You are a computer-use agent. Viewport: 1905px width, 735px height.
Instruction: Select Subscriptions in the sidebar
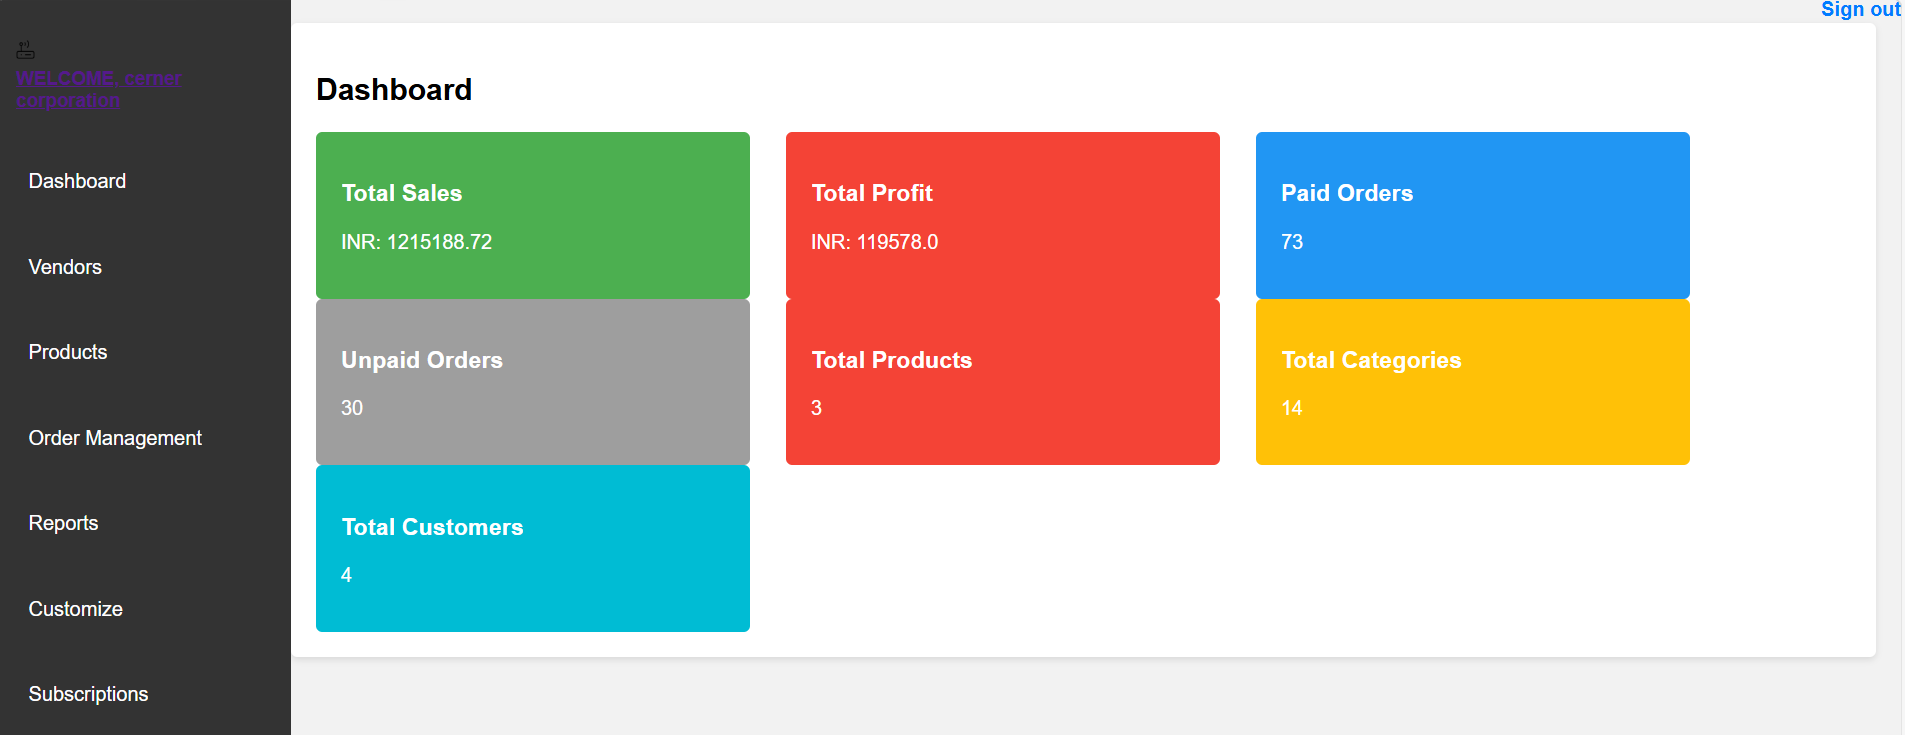click(x=88, y=694)
